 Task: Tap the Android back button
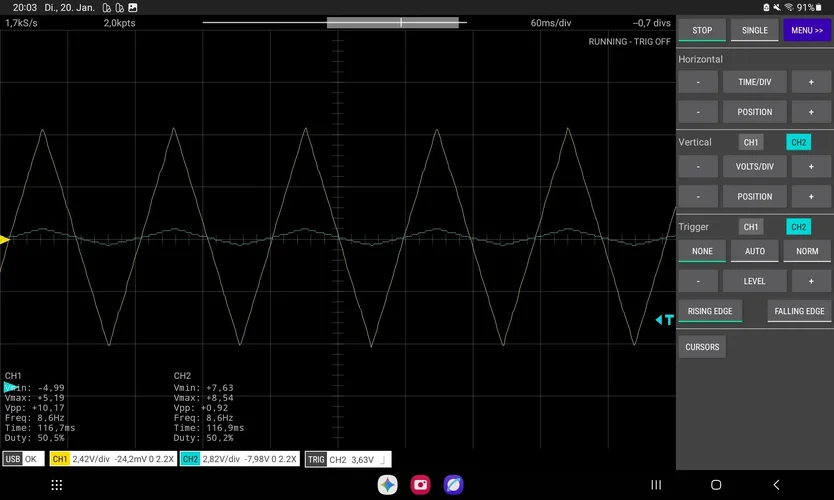[x=776, y=485]
